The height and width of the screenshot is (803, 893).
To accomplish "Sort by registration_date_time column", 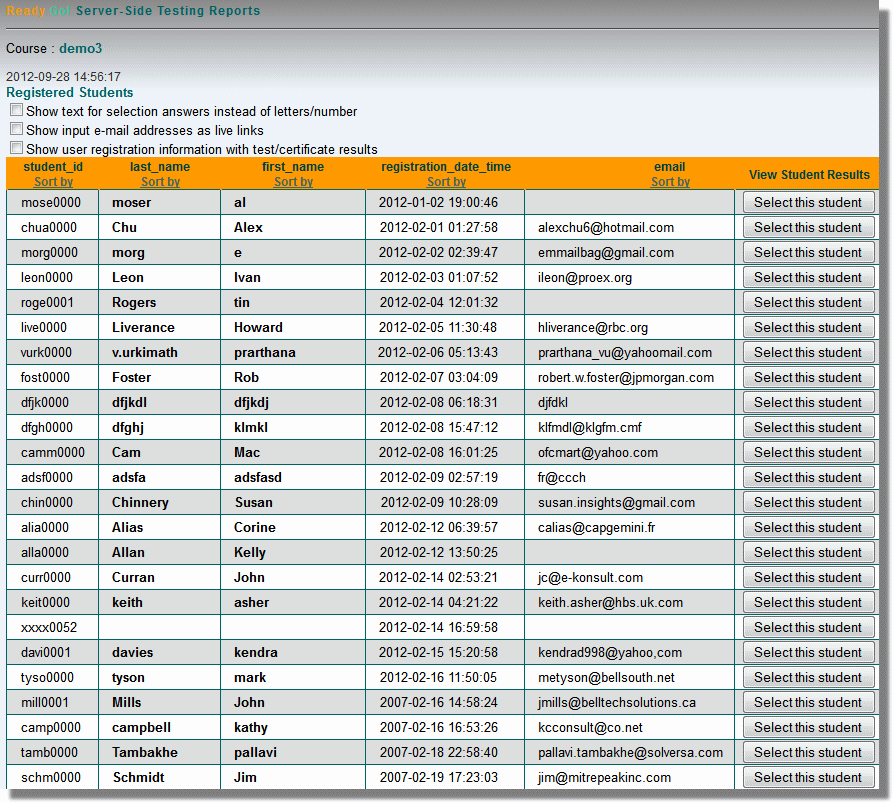I will [446, 182].
